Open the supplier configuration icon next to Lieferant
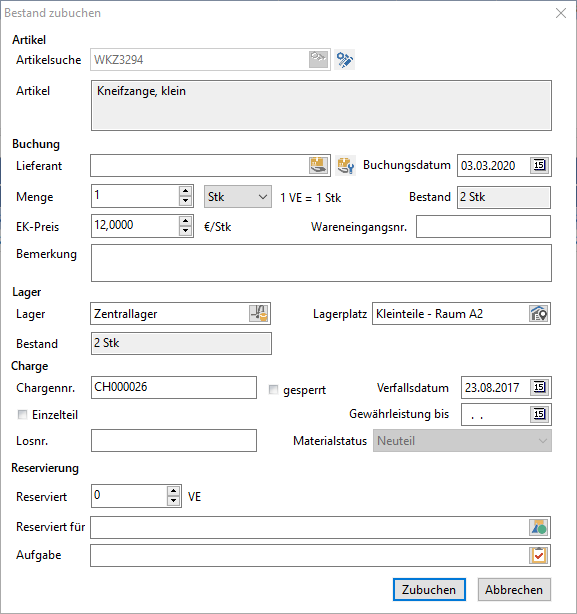The image size is (577, 614). 346,165
